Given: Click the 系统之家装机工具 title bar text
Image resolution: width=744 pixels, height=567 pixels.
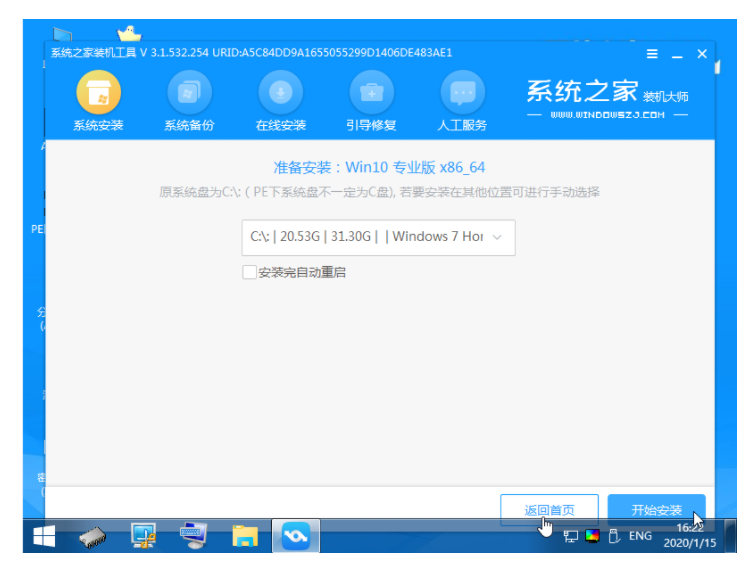Looking at the screenshot, I should pos(251,53).
